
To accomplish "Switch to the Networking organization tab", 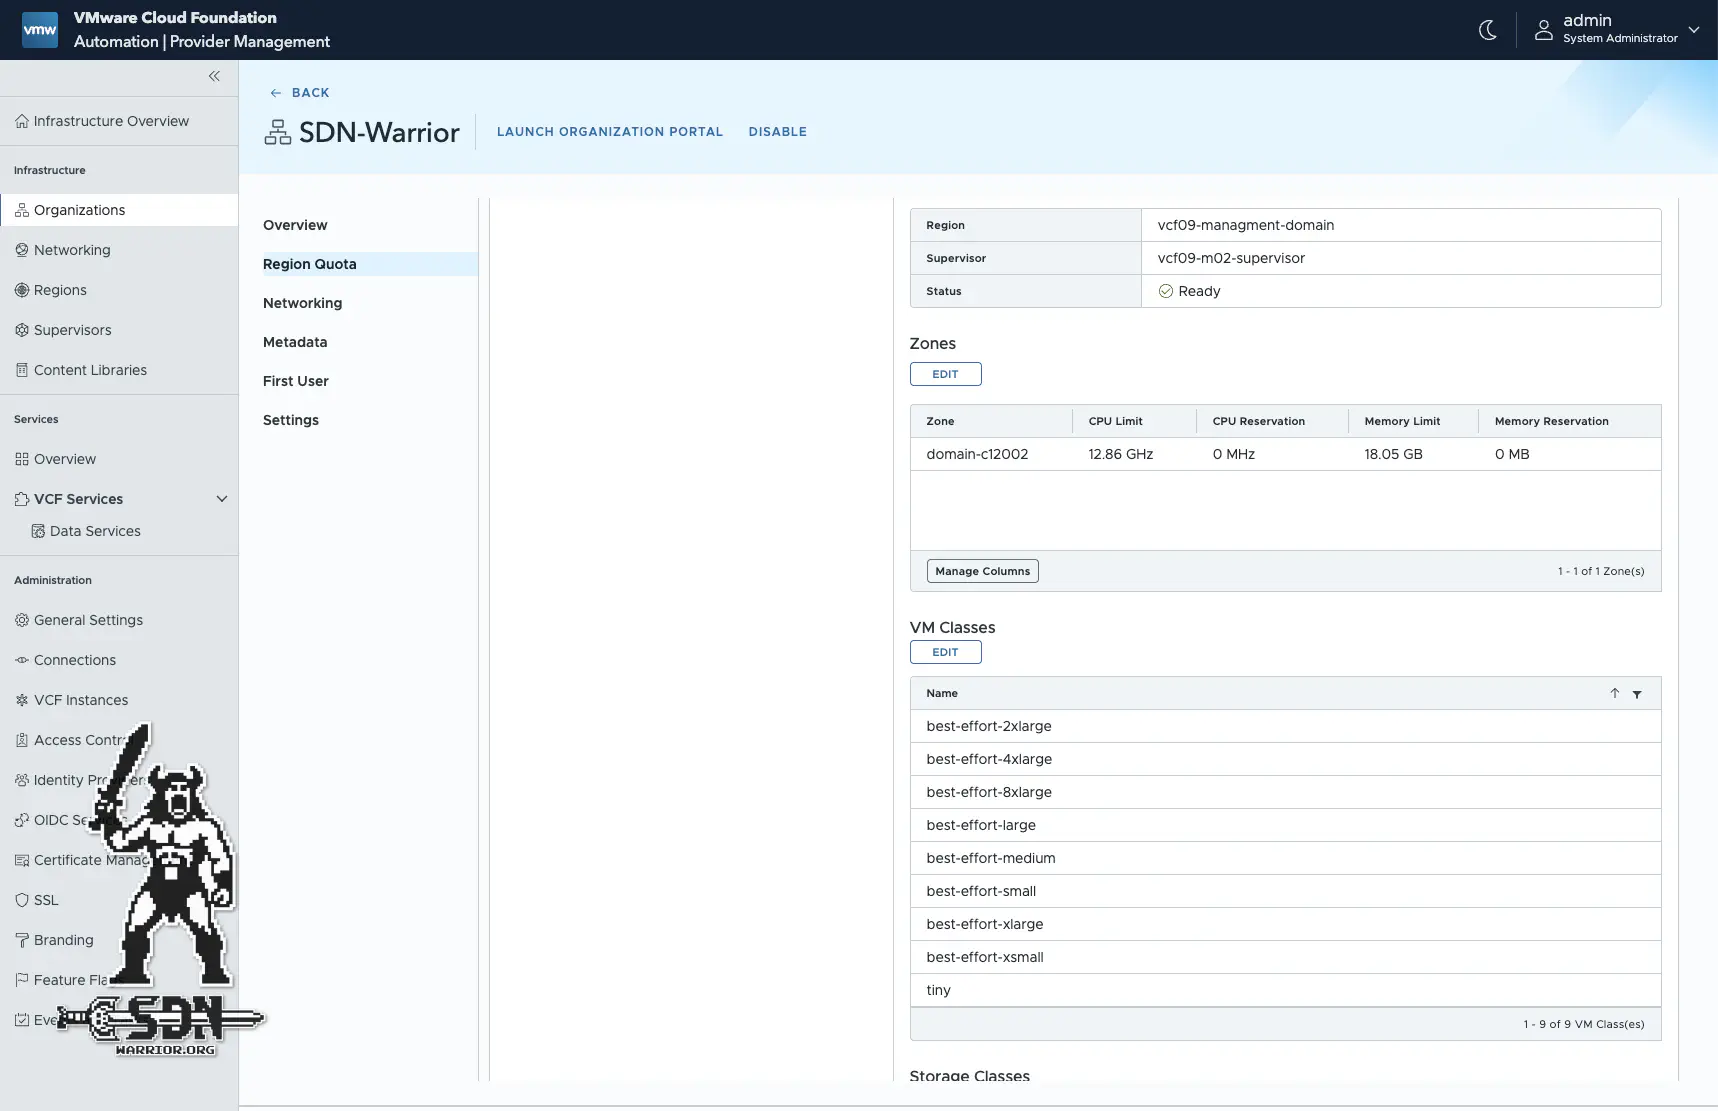I will point(302,303).
